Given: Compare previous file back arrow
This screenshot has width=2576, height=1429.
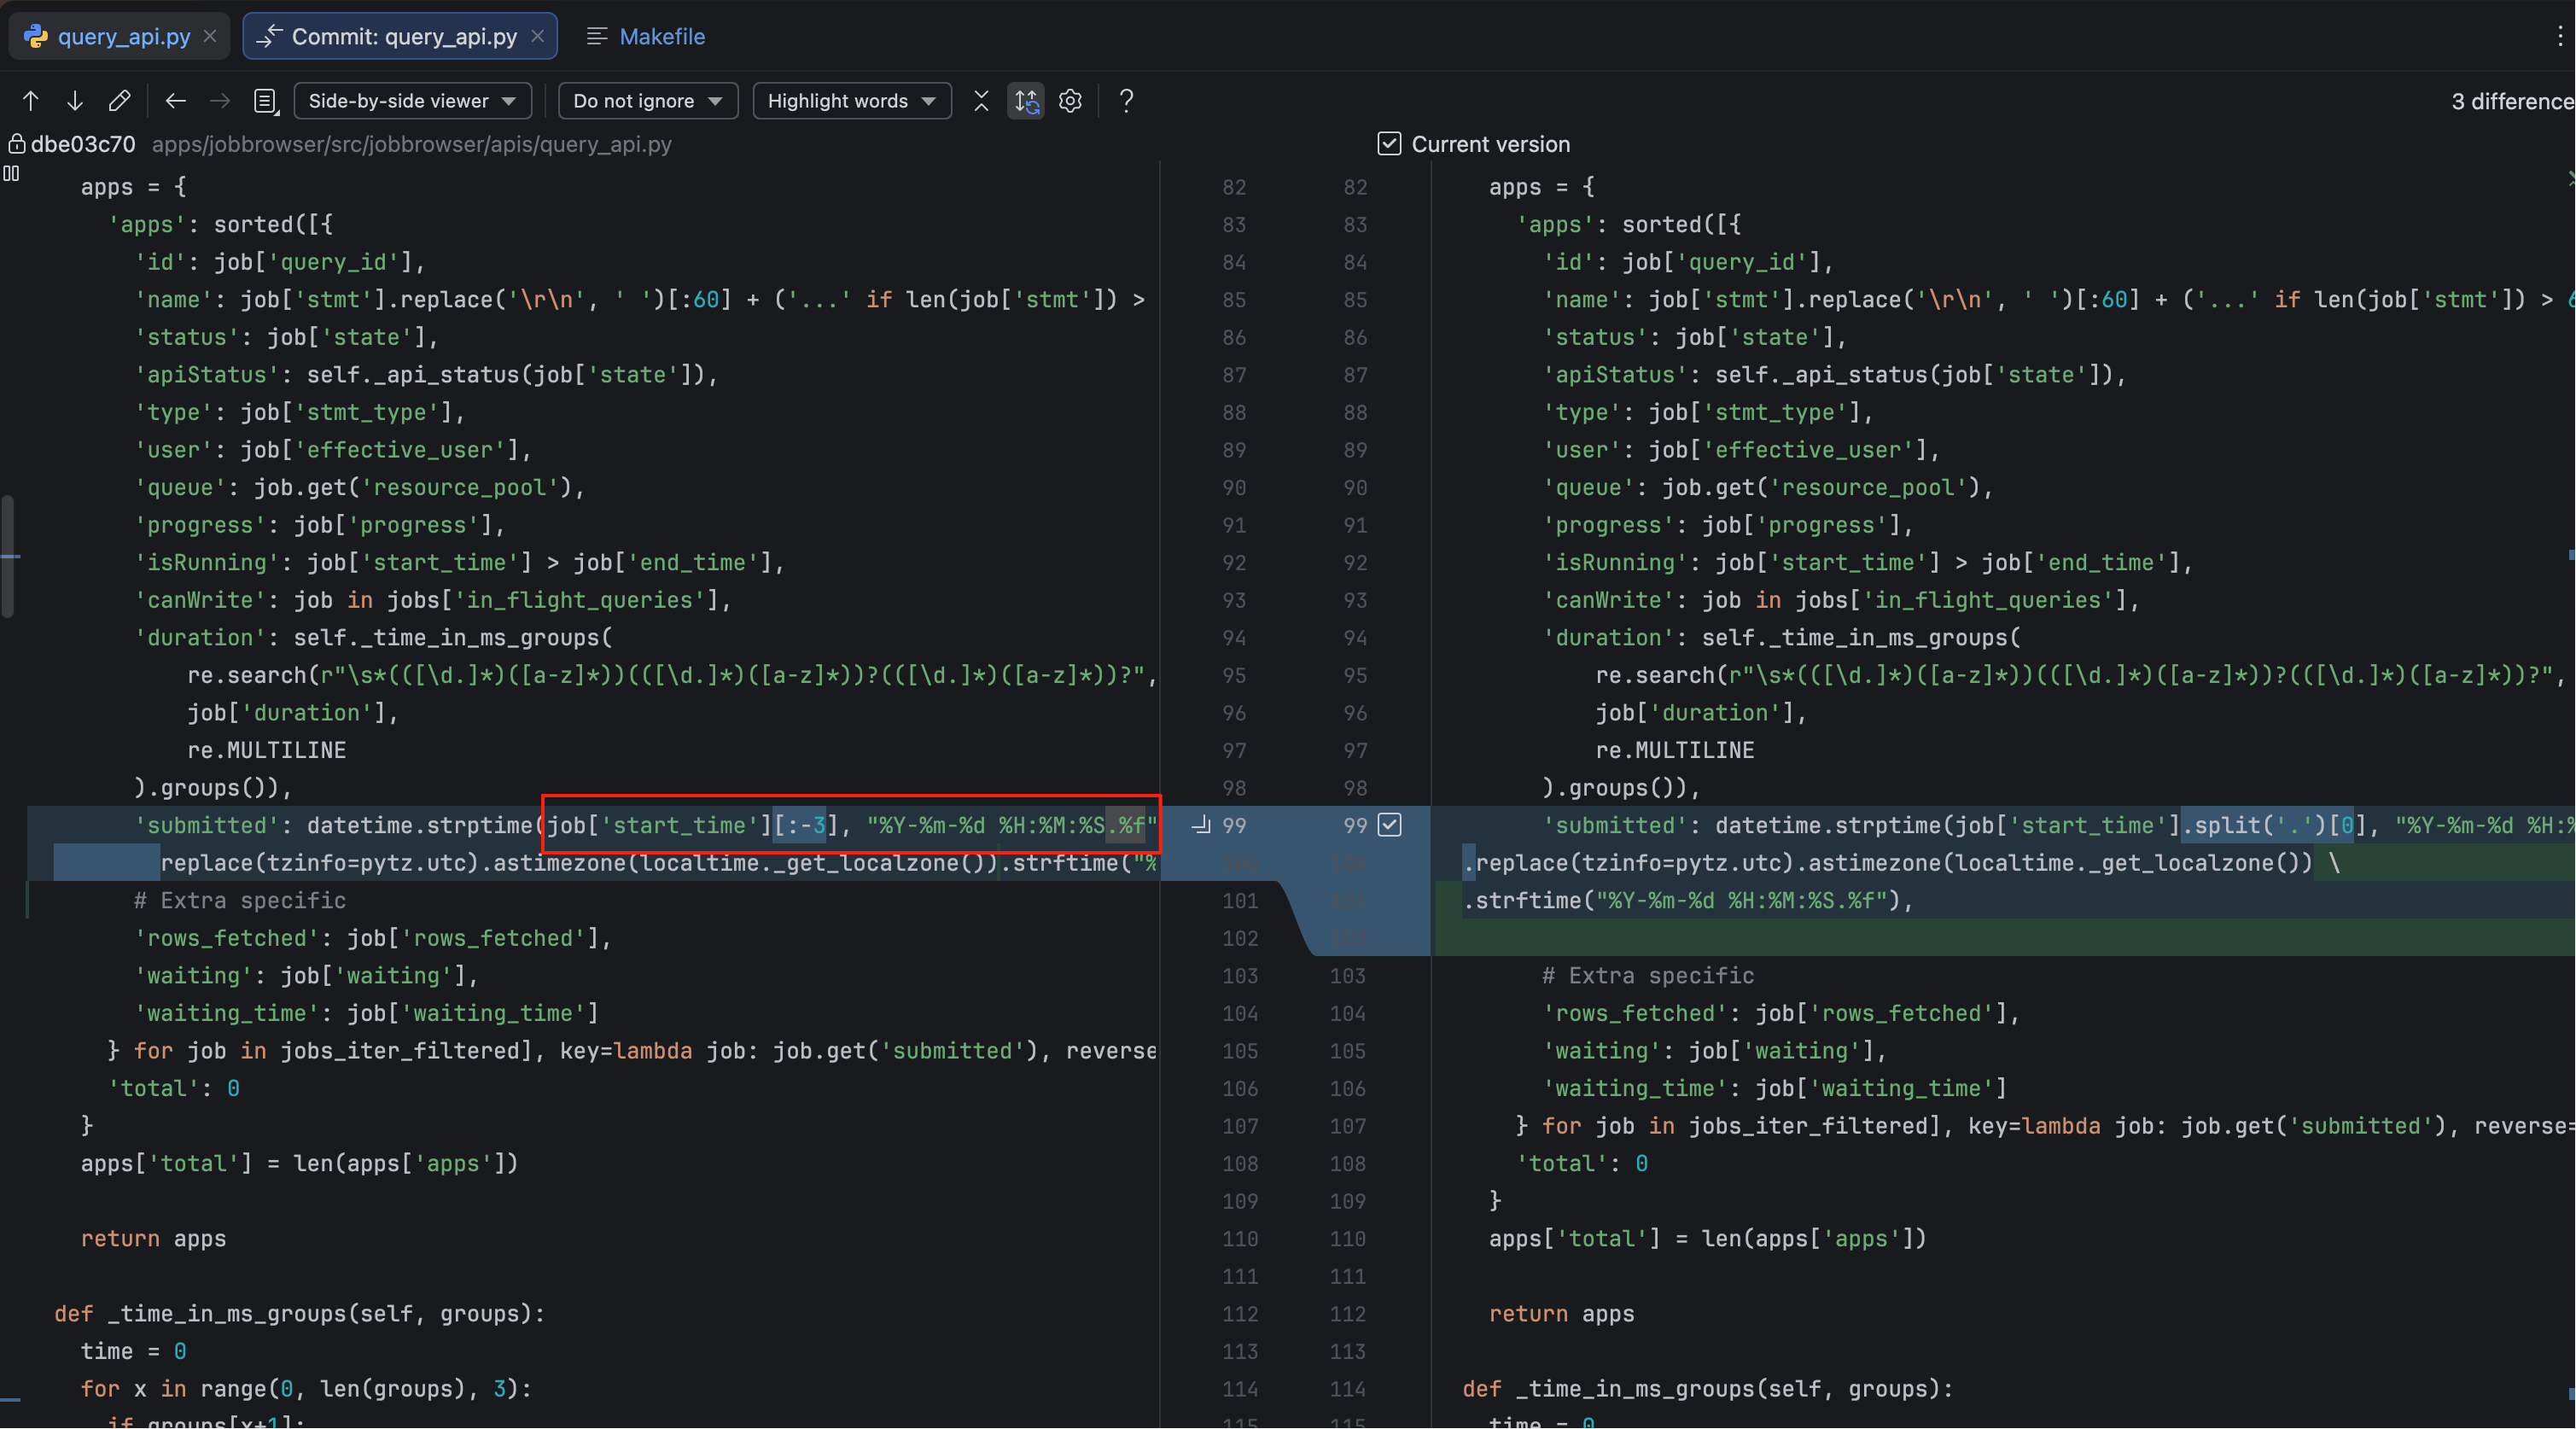Looking at the screenshot, I should pos(176,101).
